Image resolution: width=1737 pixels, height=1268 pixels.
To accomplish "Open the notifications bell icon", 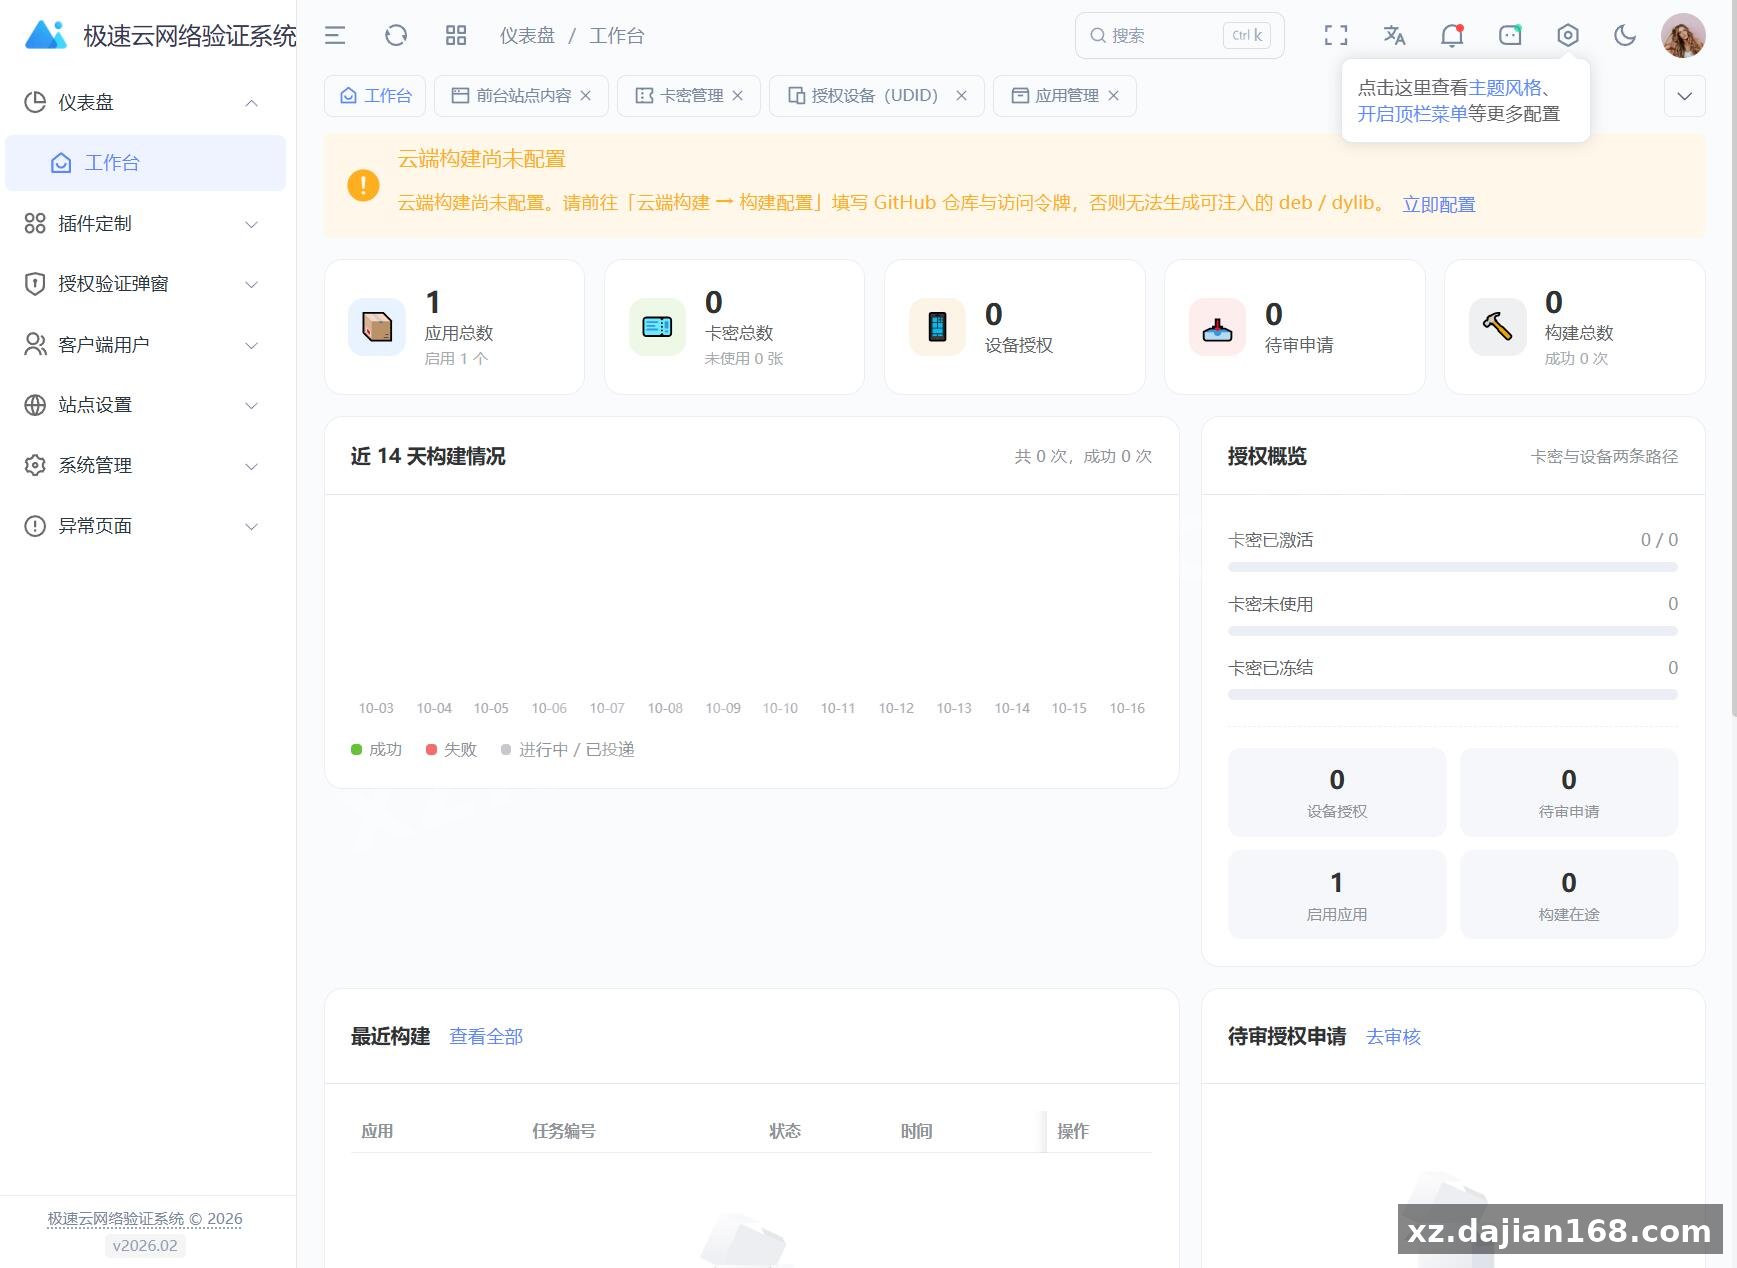I will tap(1452, 36).
